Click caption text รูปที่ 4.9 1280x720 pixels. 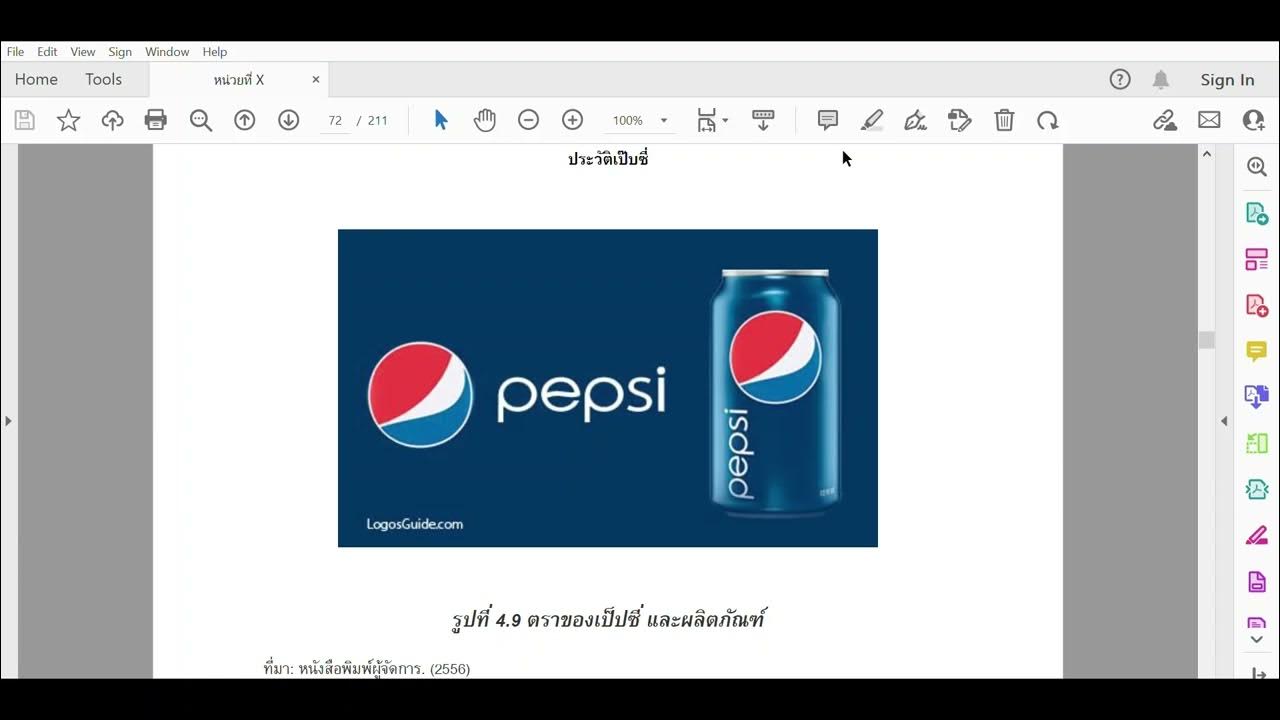487,620
